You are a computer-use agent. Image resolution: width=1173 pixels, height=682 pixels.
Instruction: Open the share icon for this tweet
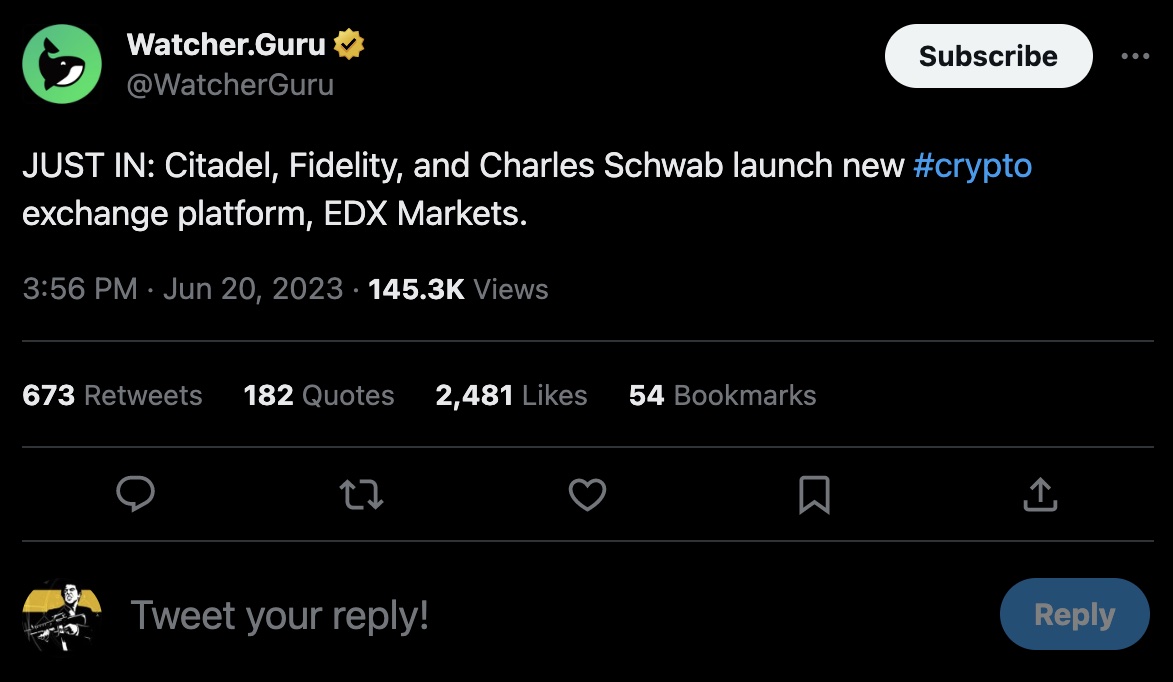1040,494
